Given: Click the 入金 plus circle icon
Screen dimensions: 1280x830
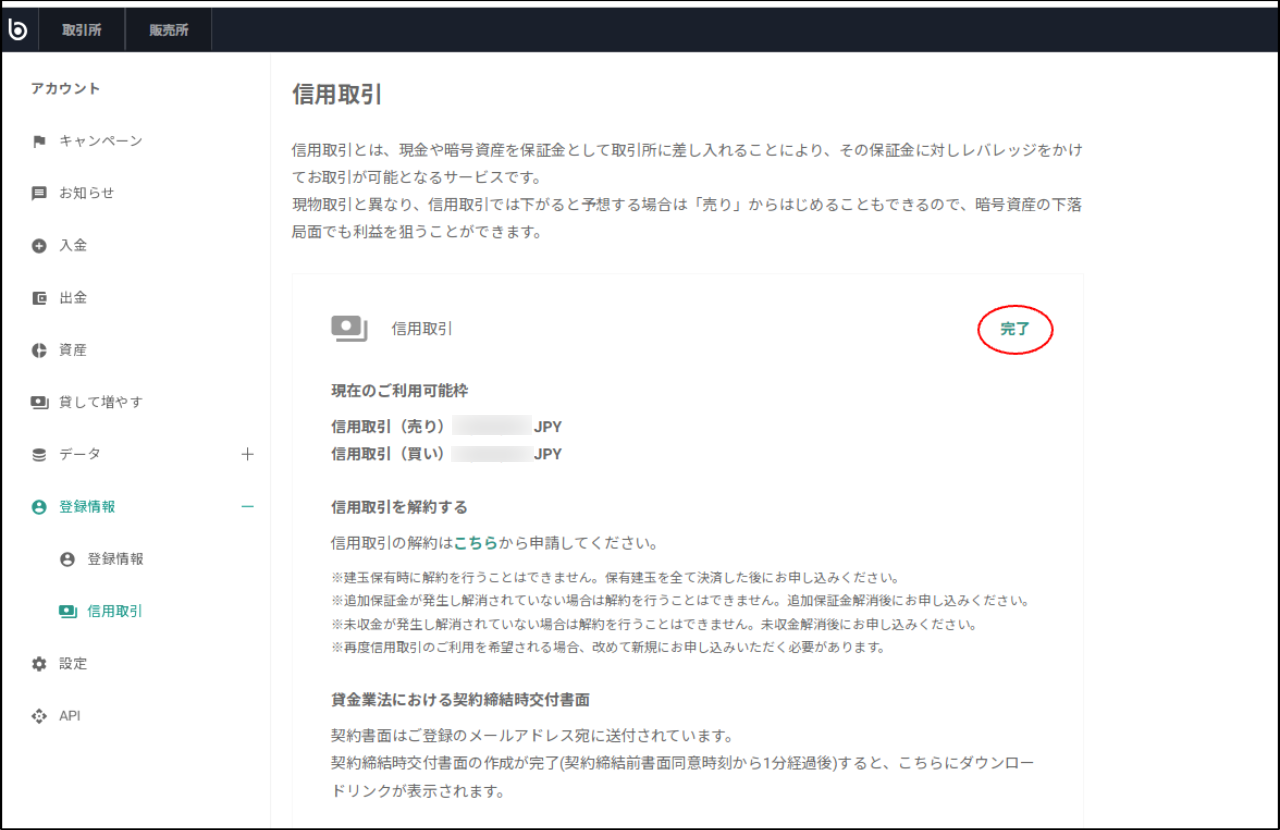Looking at the screenshot, I should pos(39,245).
